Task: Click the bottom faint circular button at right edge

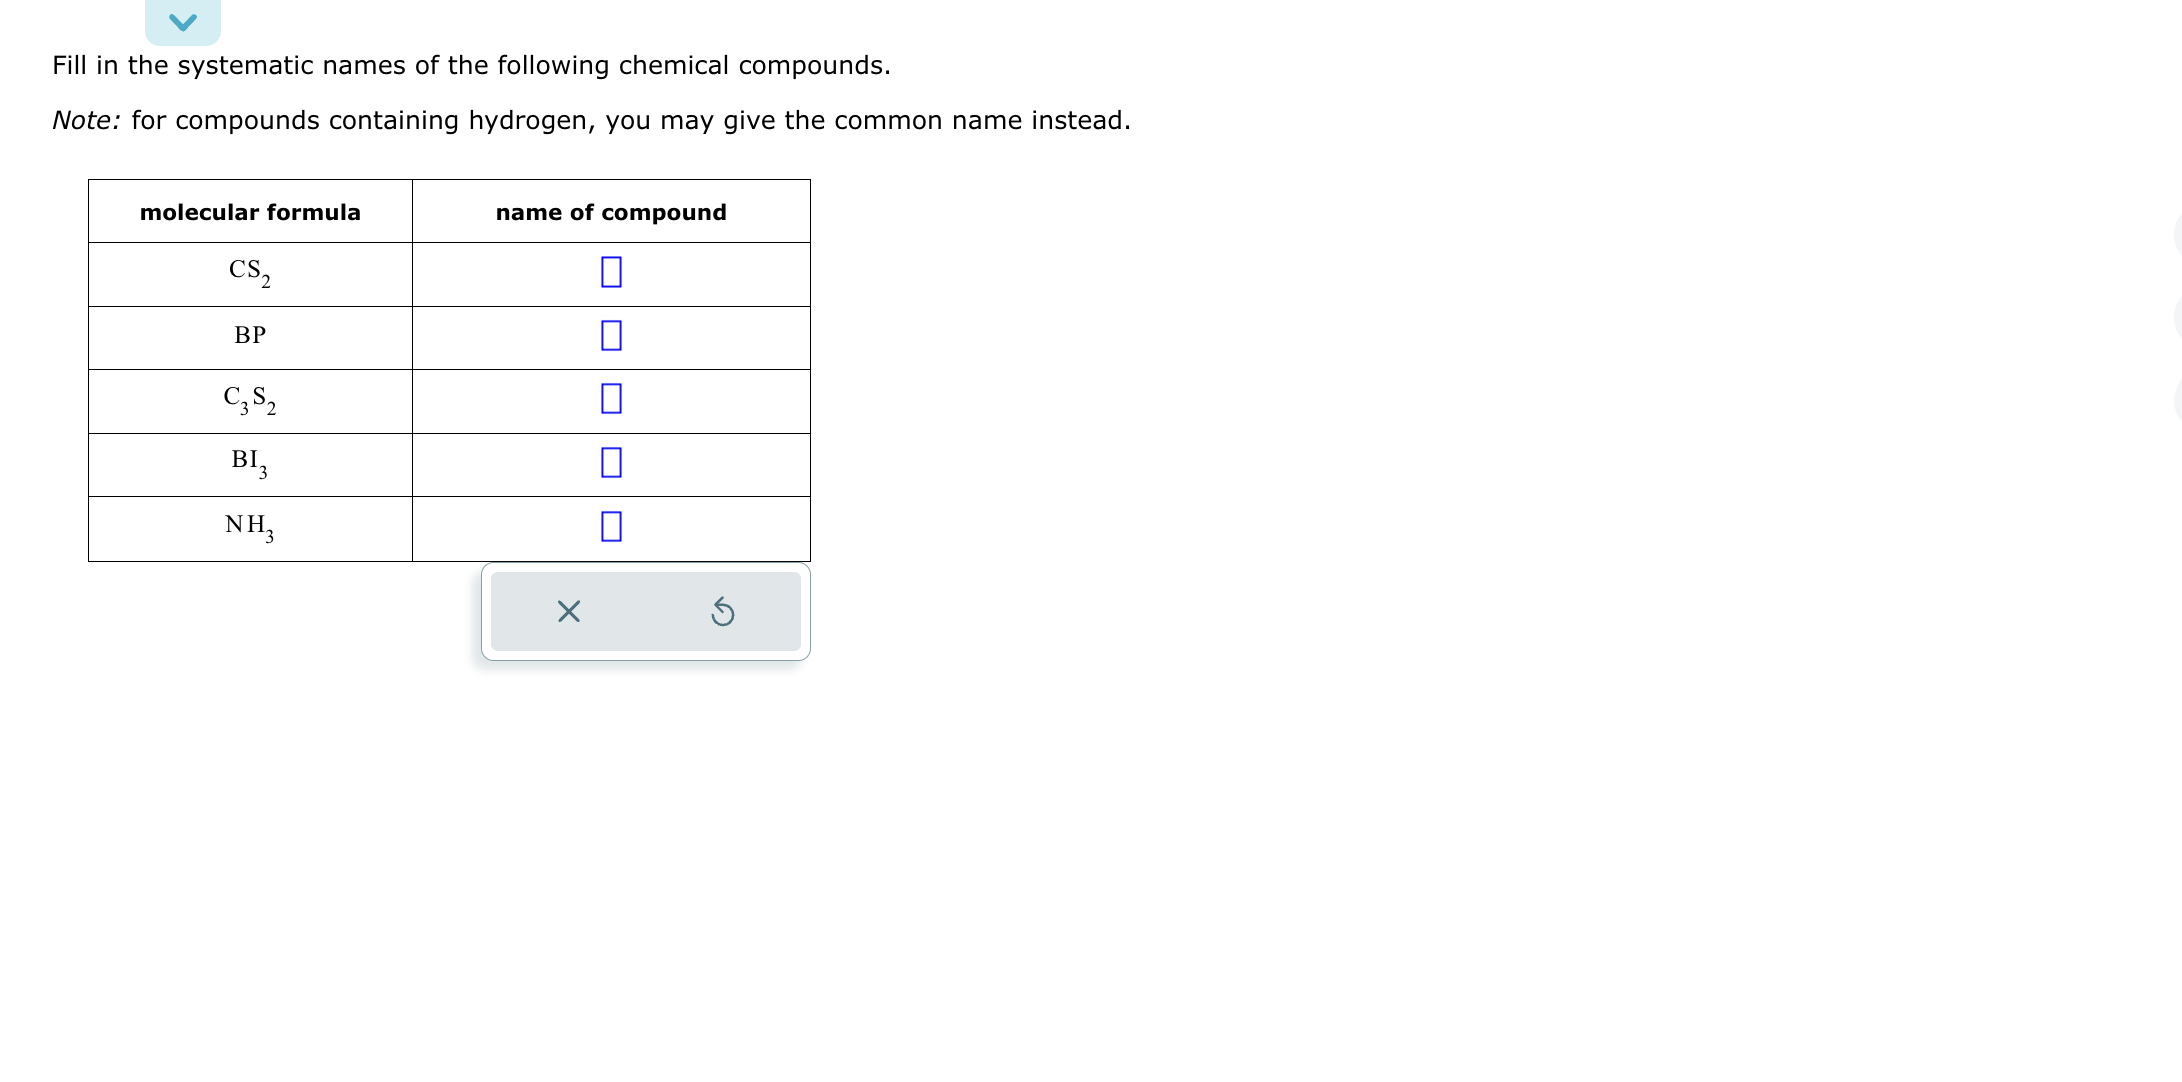Action: coord(2177,400)
